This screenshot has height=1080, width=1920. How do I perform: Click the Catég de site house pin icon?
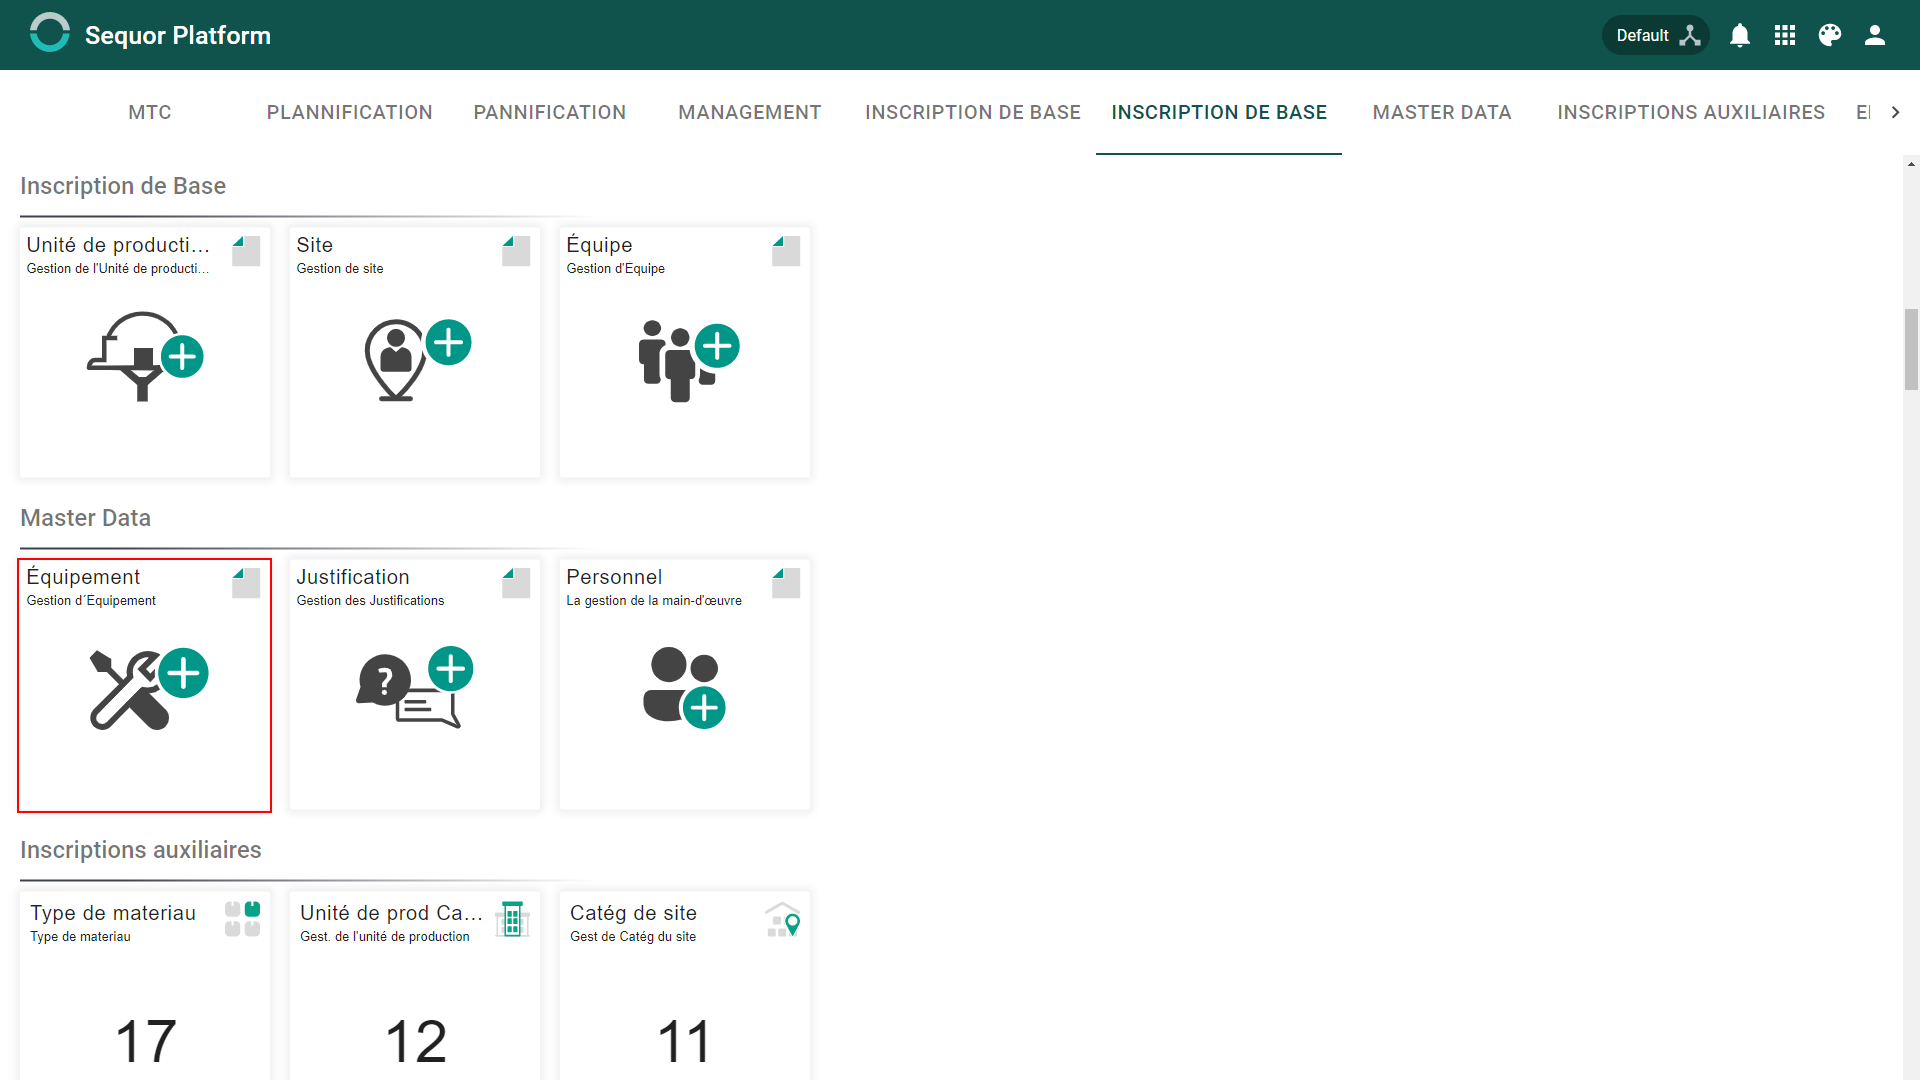(x=783, y=919)
